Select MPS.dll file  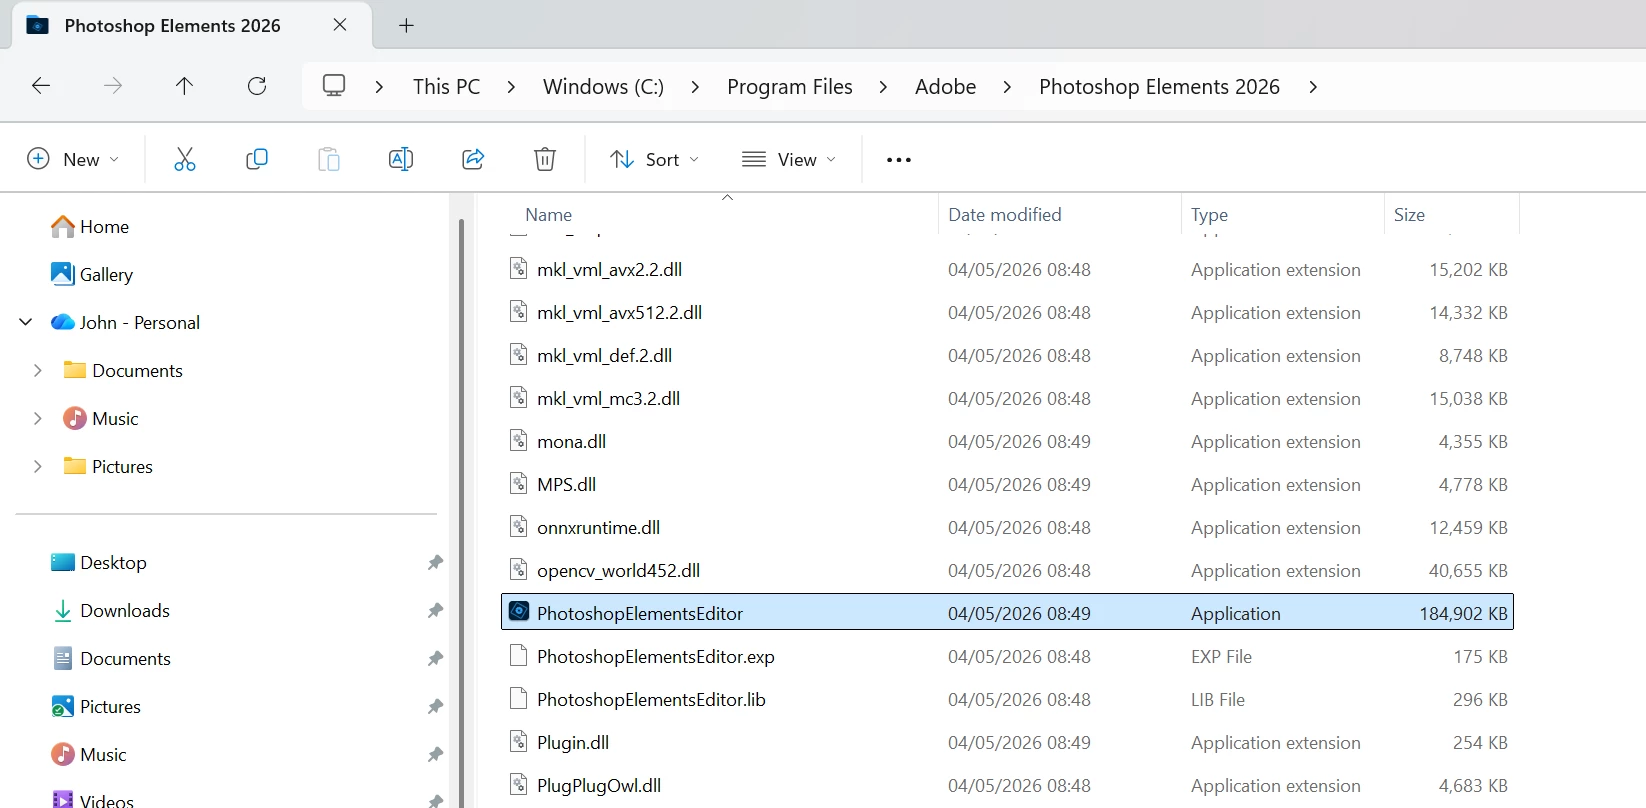1007,485
